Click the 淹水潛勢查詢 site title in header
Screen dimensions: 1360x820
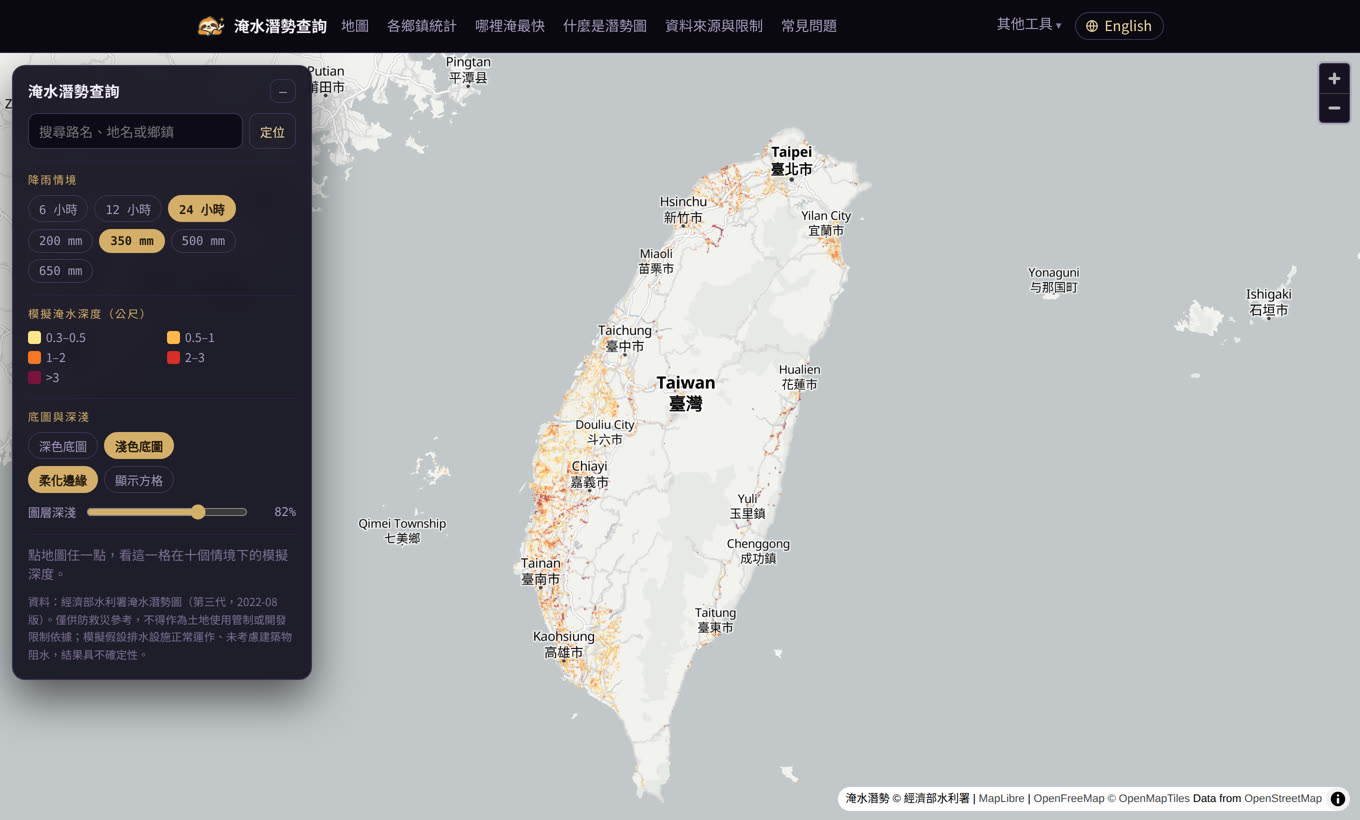pos(280,26)
